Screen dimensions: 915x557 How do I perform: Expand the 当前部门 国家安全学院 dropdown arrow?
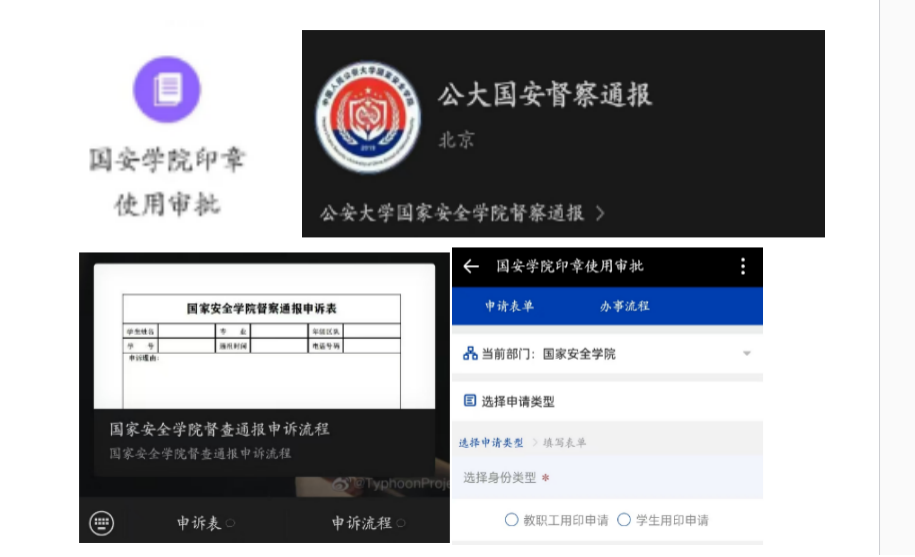click(x=746, y=353)
